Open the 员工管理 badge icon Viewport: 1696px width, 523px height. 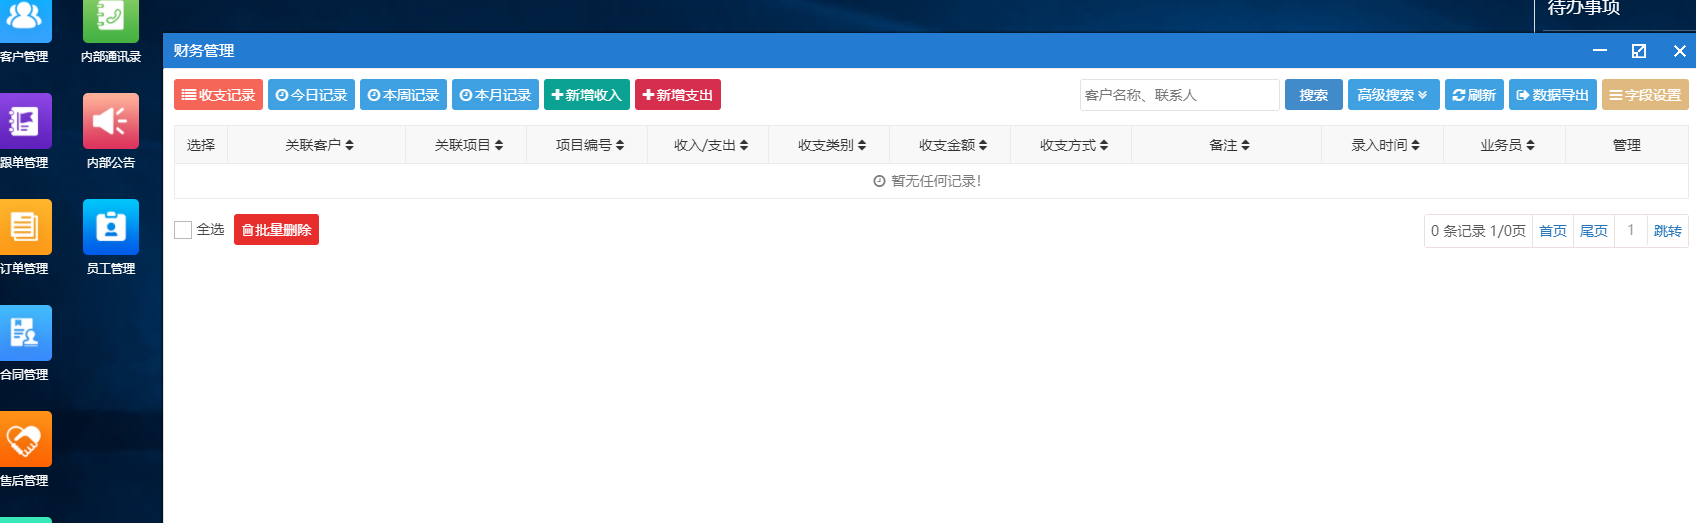click(111, 227)
